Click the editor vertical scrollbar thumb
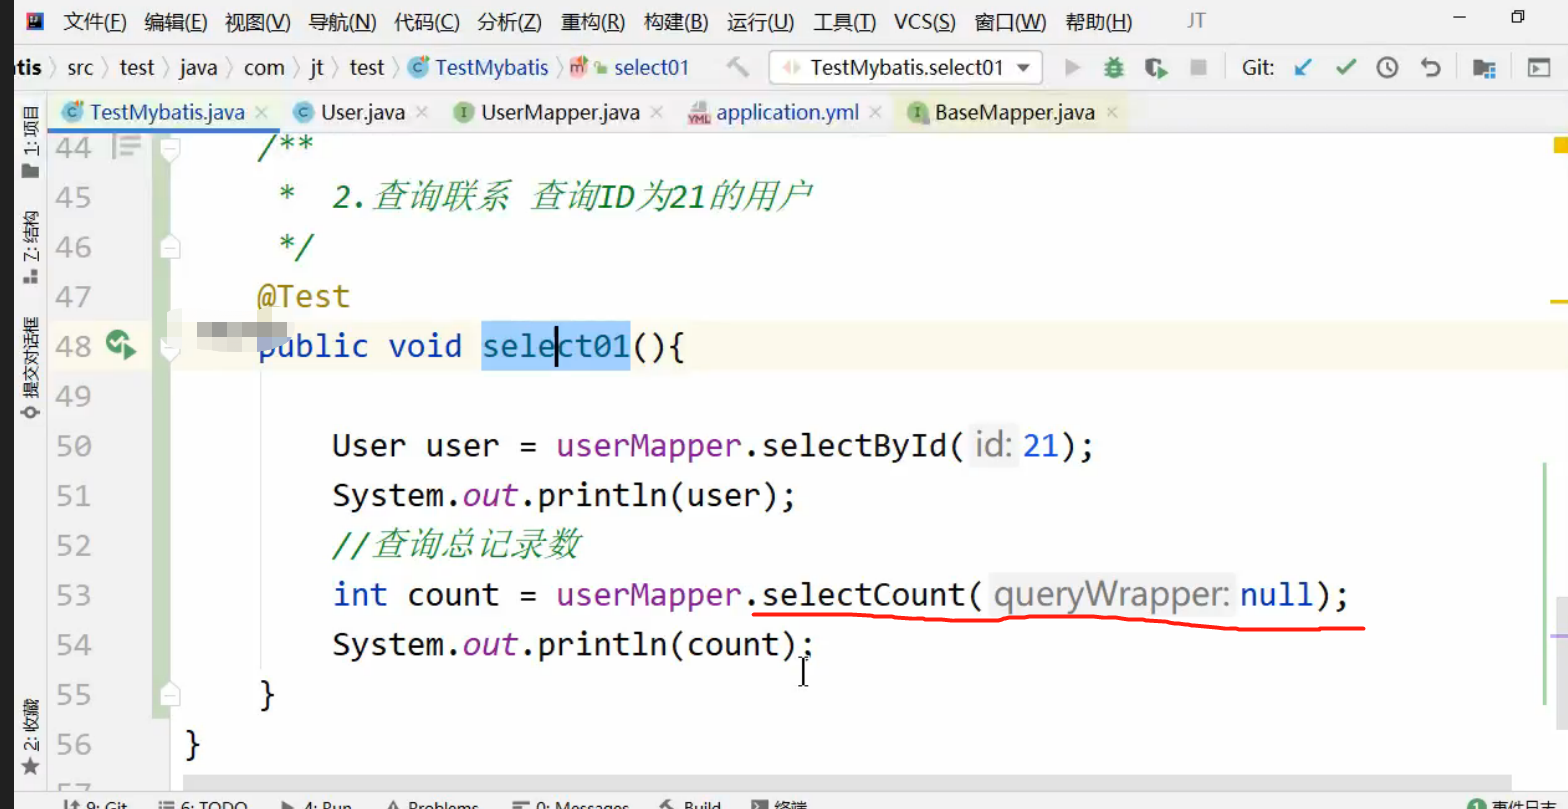Image resolution: width=1568 pixels, height=809 pixels. pyautogui.click(x=1562, y=663)
